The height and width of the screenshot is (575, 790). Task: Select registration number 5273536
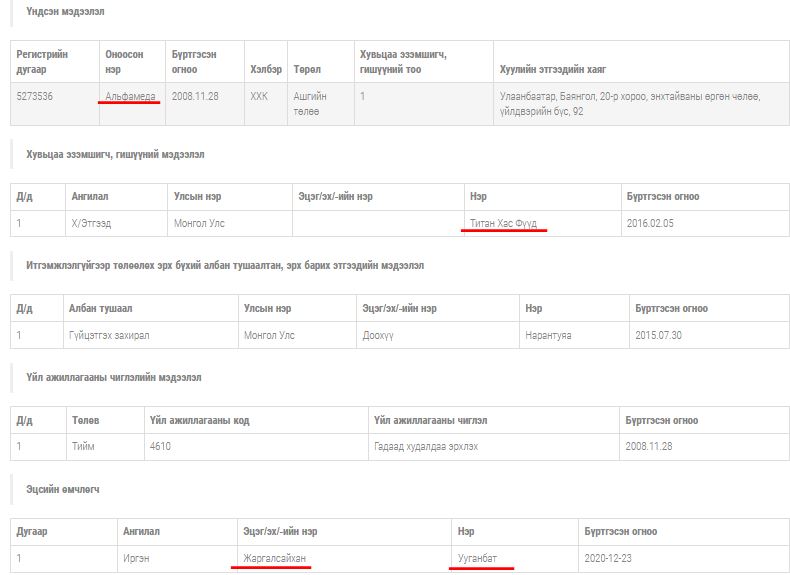[x=38, y=96]
